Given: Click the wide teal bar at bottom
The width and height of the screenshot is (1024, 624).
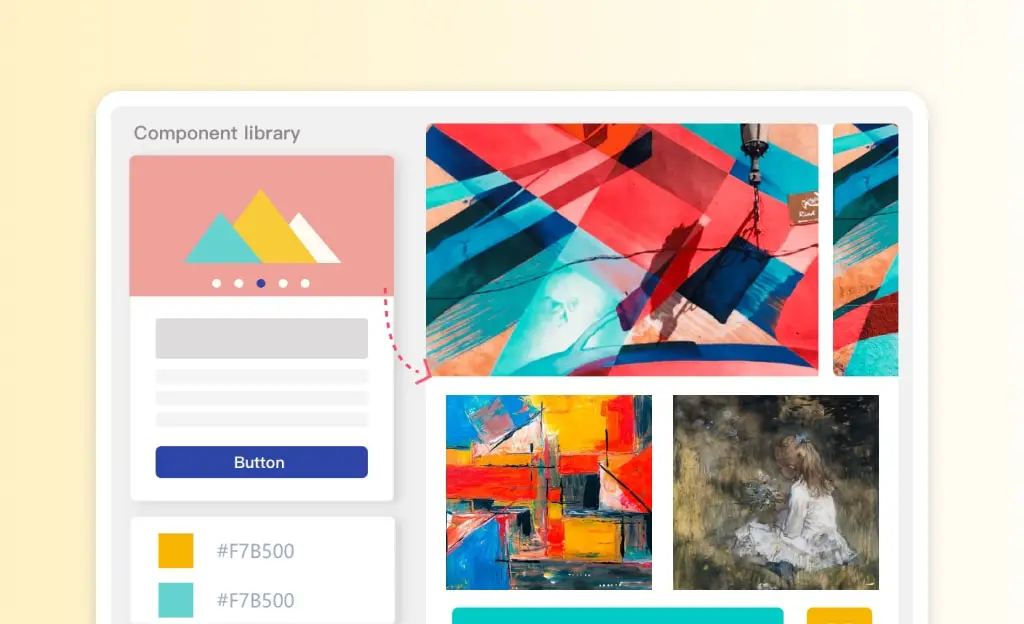Looking at the screenshot, I should pos(617,616).
